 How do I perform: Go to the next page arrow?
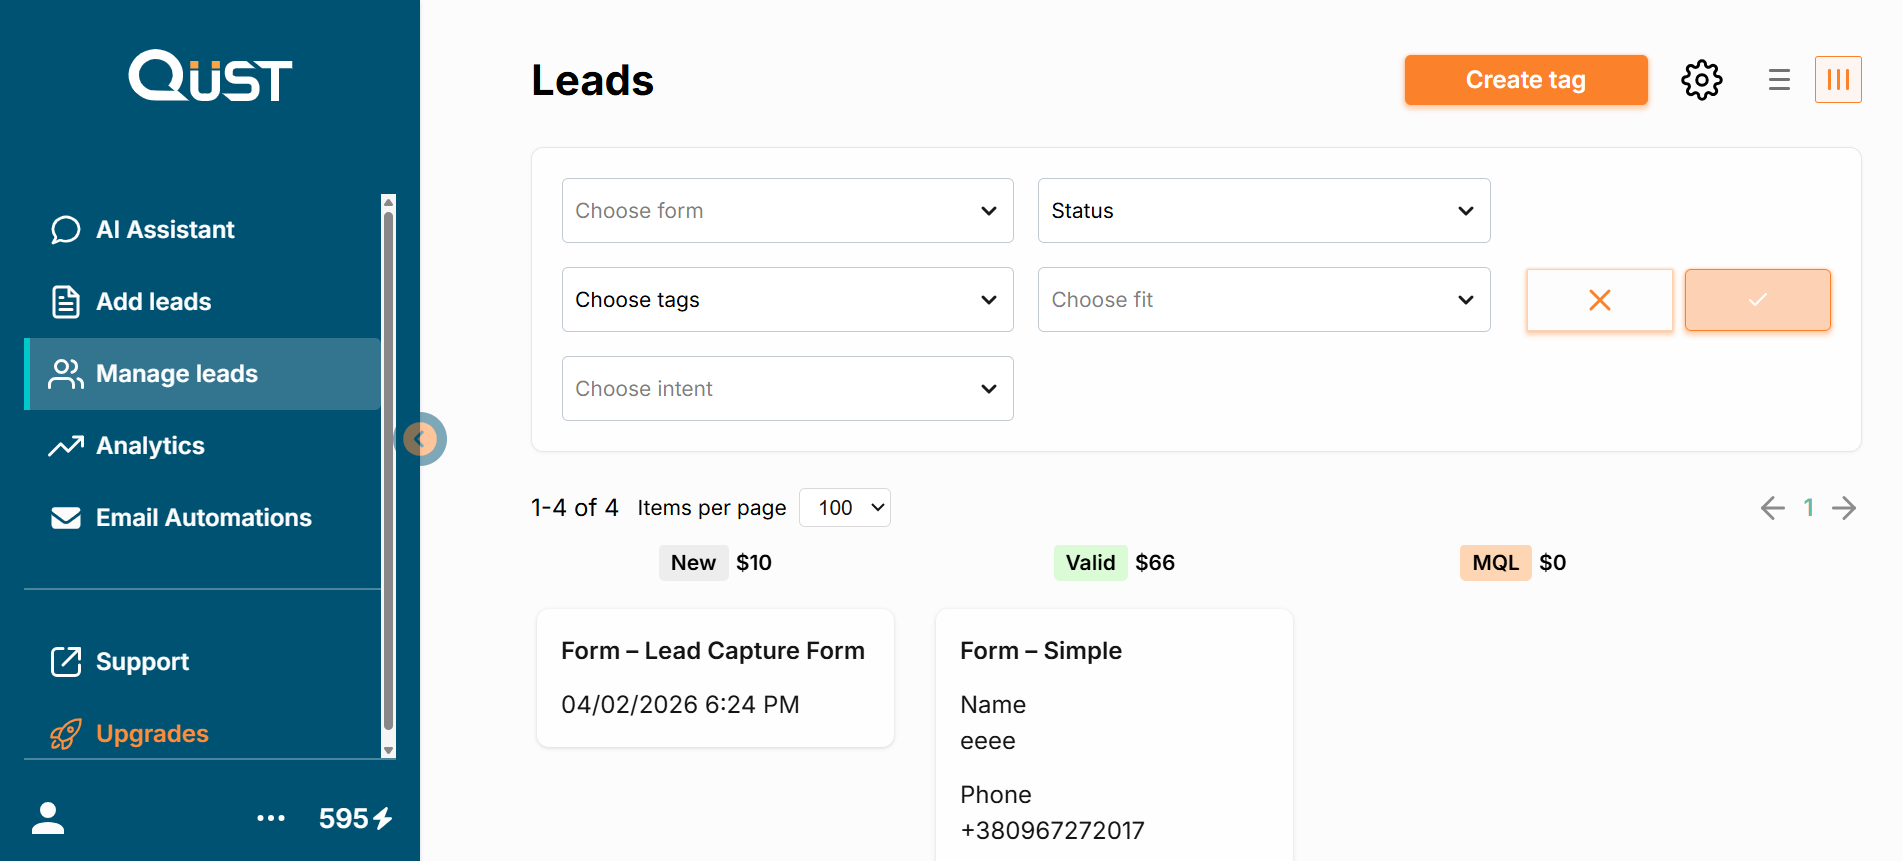click(1844, 508)
